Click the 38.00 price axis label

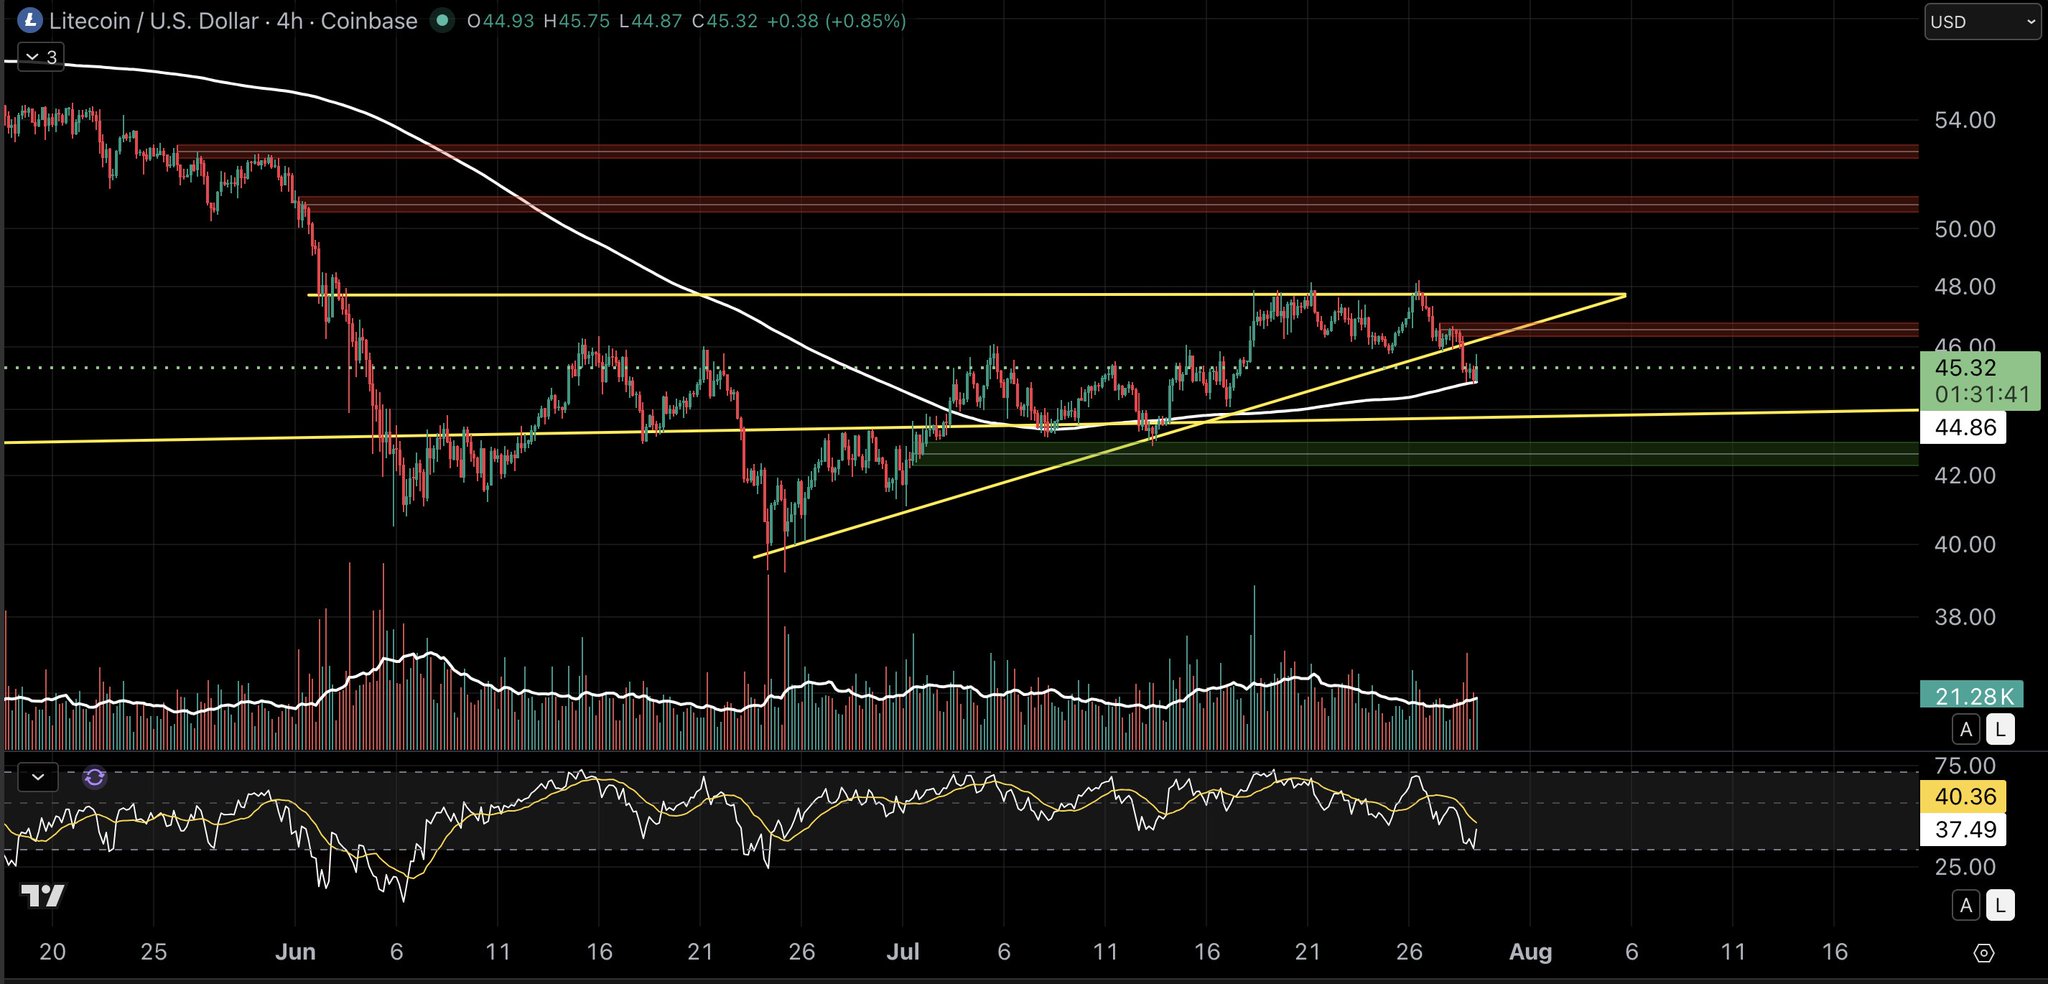pyautogui.click(x=1965, y=617)
